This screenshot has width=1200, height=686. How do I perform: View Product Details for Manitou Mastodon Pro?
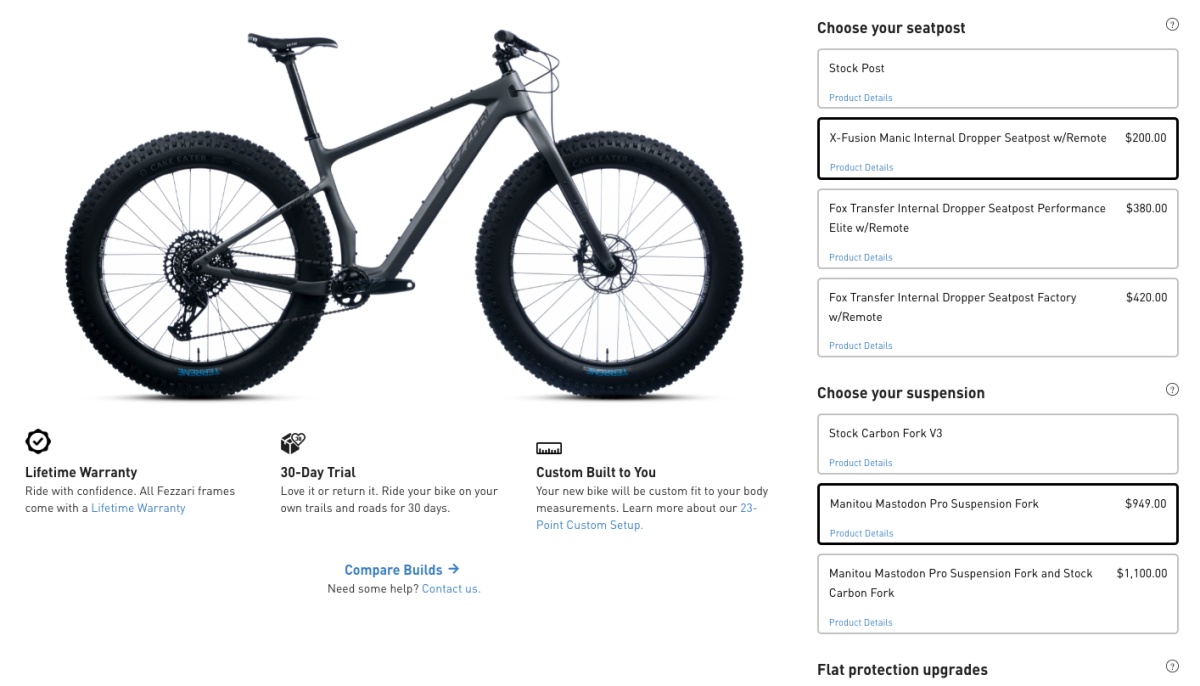(860, 533)
